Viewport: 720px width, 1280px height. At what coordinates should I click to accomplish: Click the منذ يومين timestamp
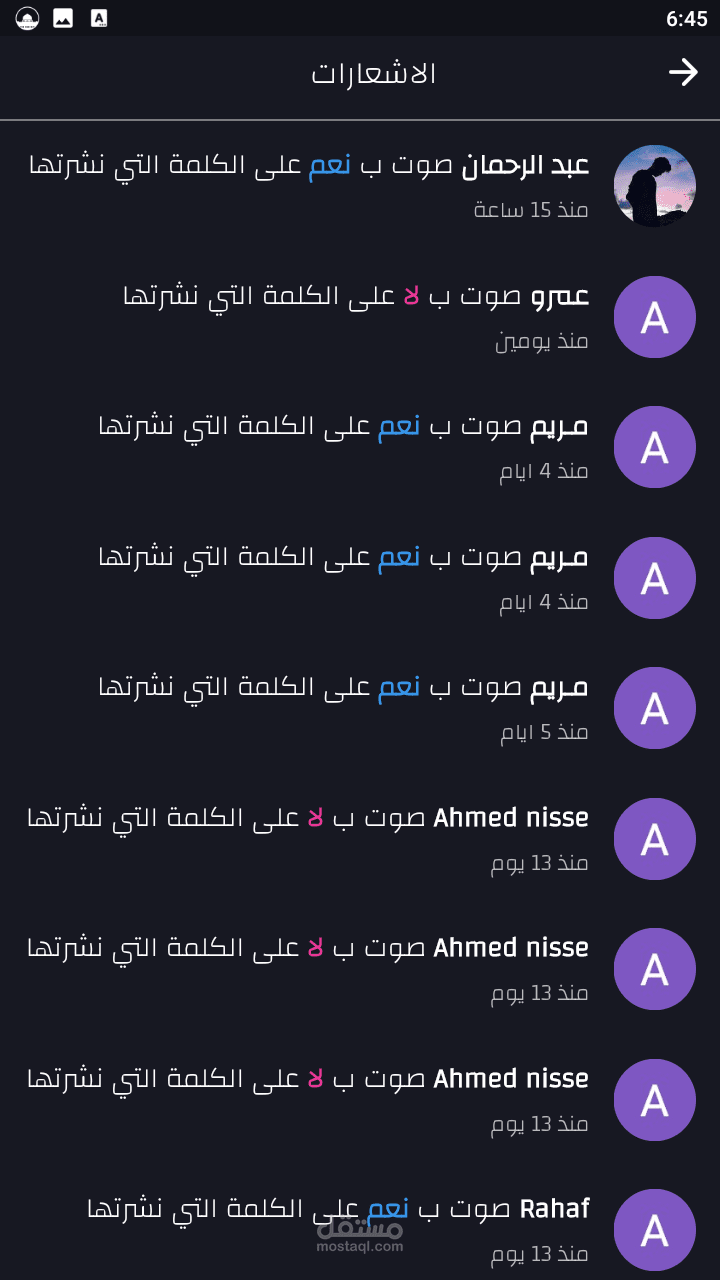[542, 341]
